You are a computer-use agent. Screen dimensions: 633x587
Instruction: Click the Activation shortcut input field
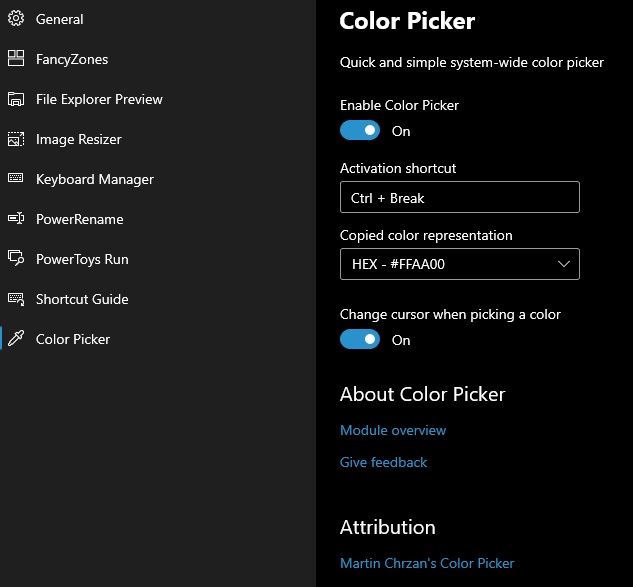tap(459, 198)
